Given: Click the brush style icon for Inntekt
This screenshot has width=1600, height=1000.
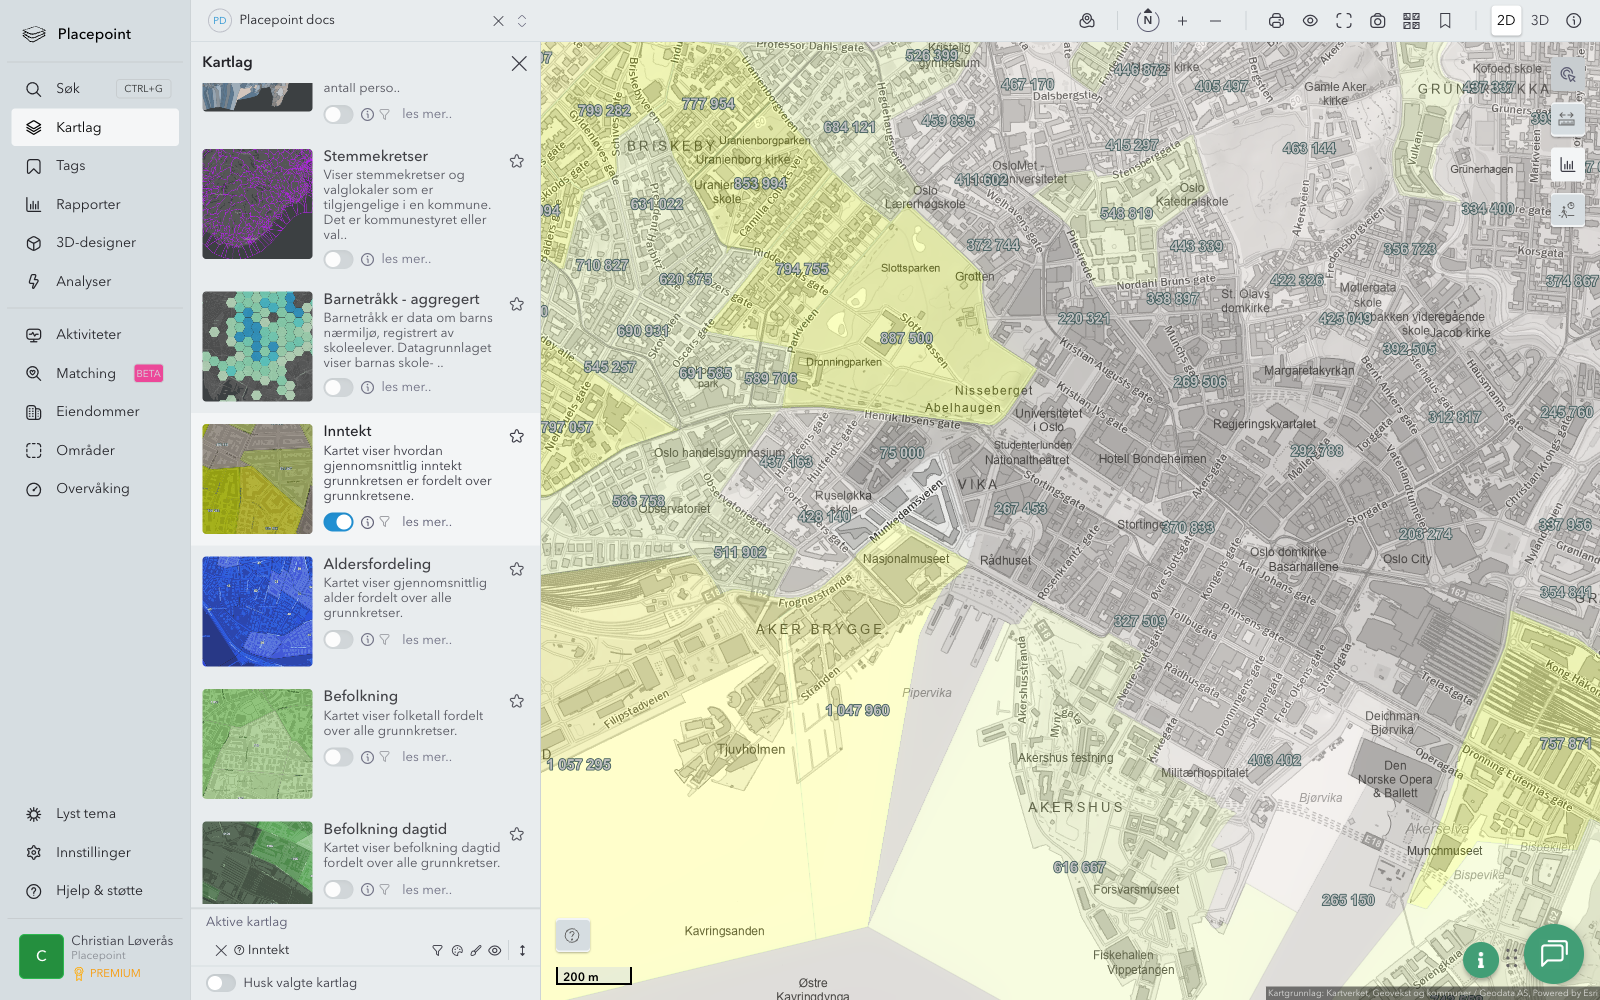Looking at the screenshot, I should 476,951.
